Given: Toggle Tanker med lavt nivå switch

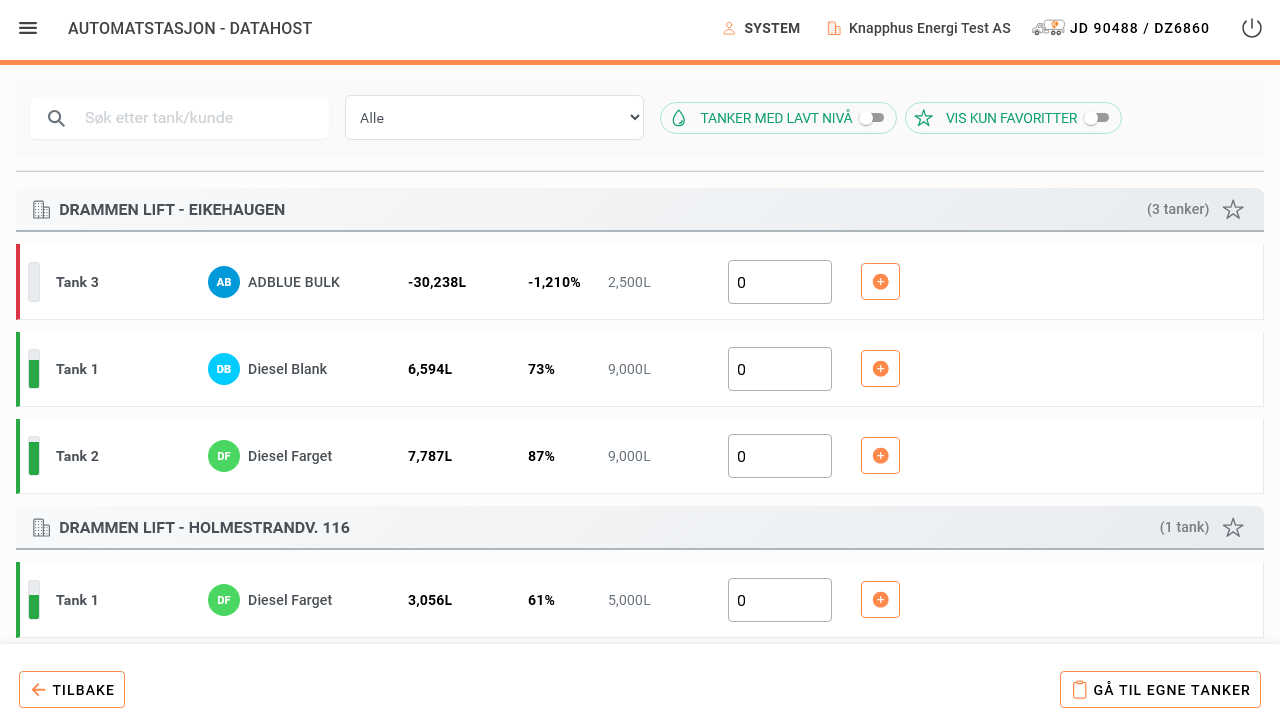Looking at the screenshot, I should (x=872, y=118).
